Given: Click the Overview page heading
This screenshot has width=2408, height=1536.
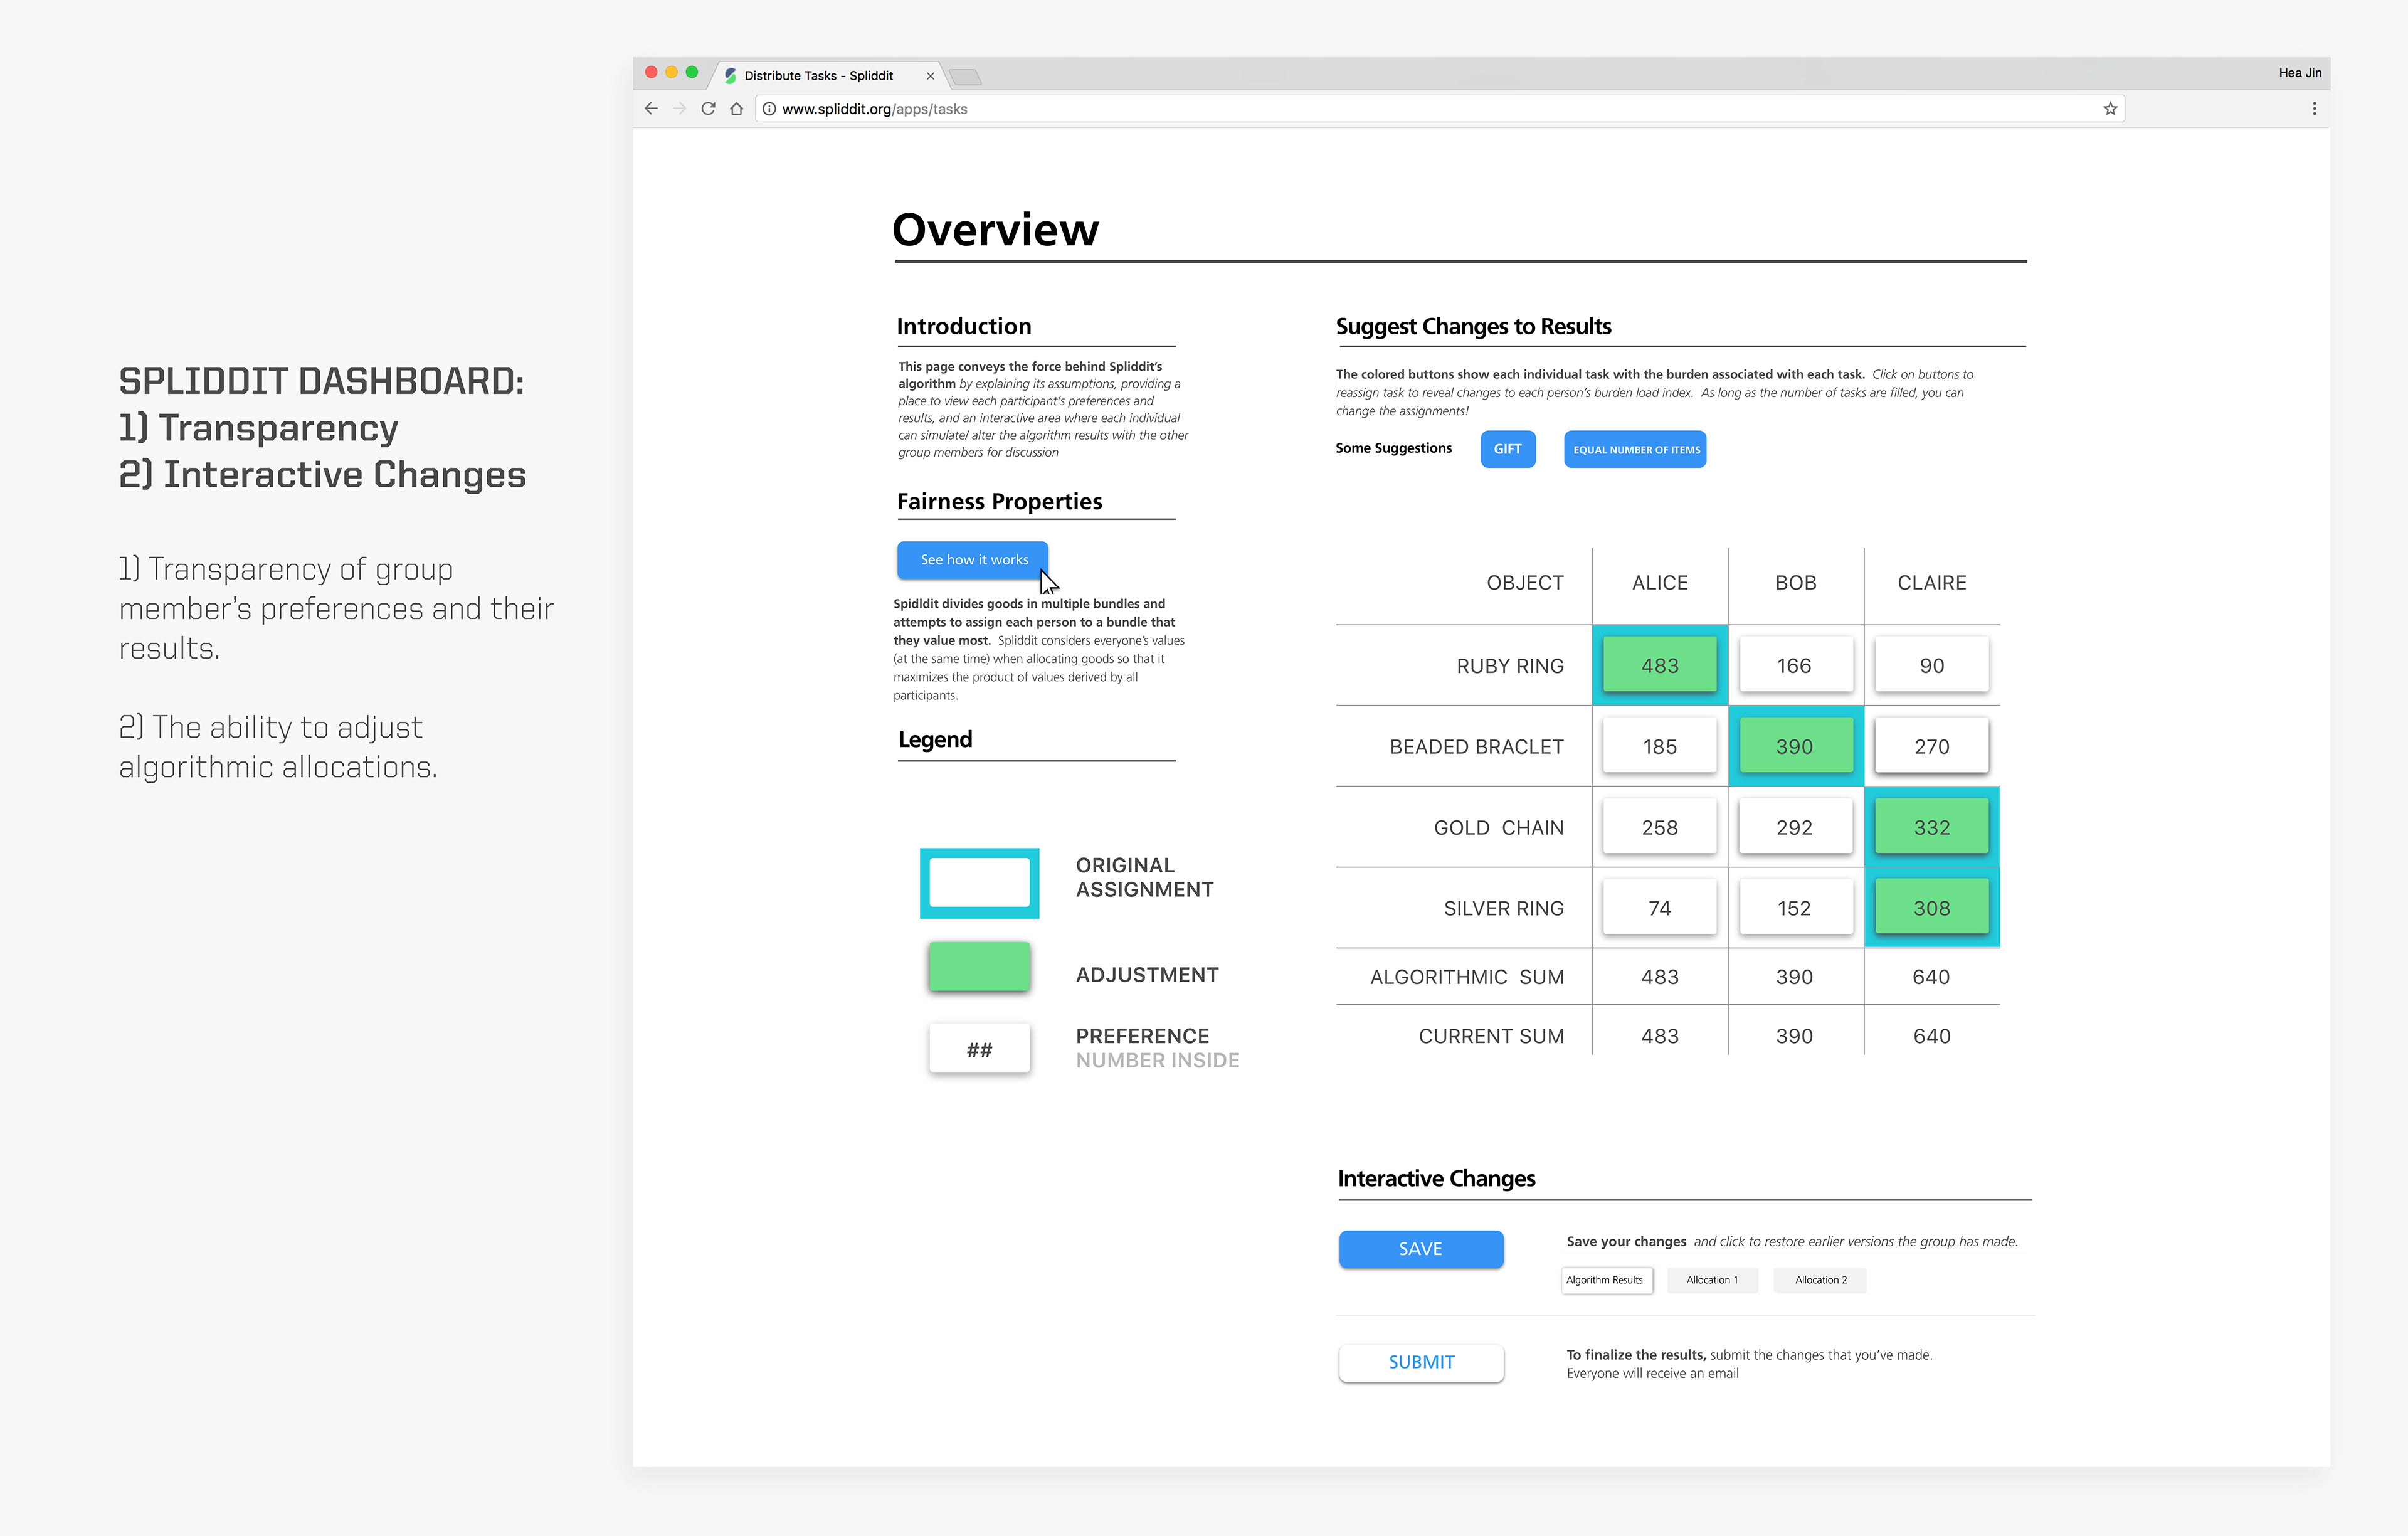Looking at the screenshot, I should pyautogui.click(x=995, y=230).
